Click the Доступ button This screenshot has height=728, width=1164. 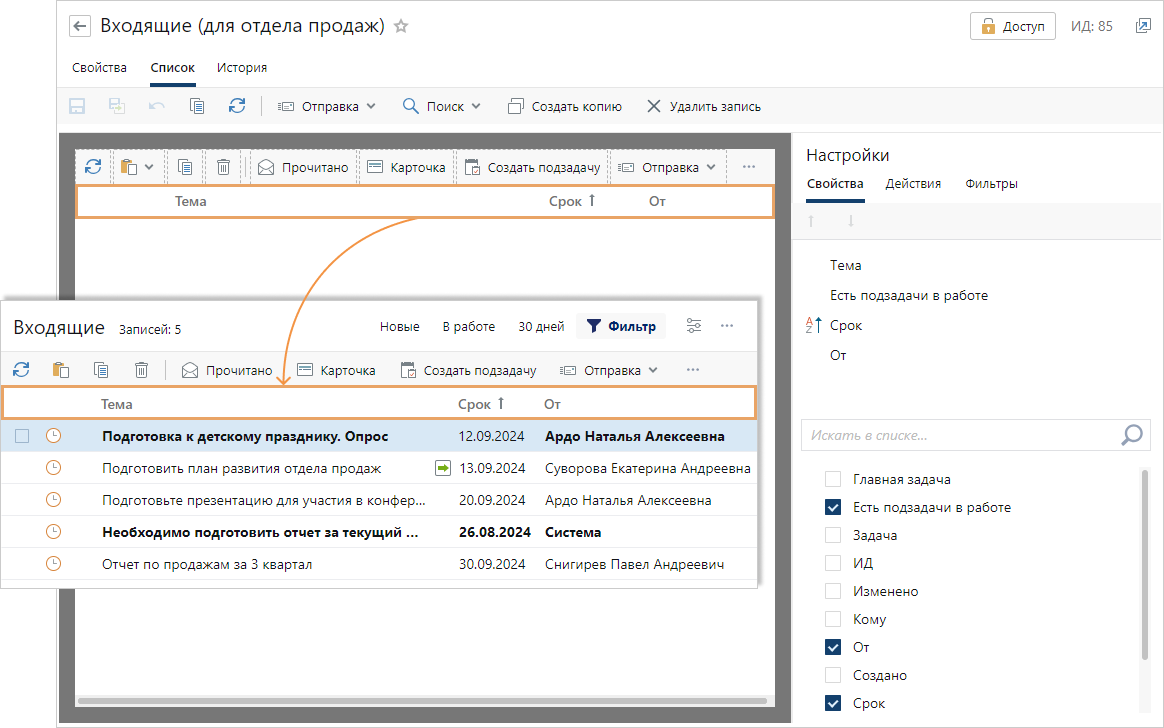click(x=1013, y=26)
